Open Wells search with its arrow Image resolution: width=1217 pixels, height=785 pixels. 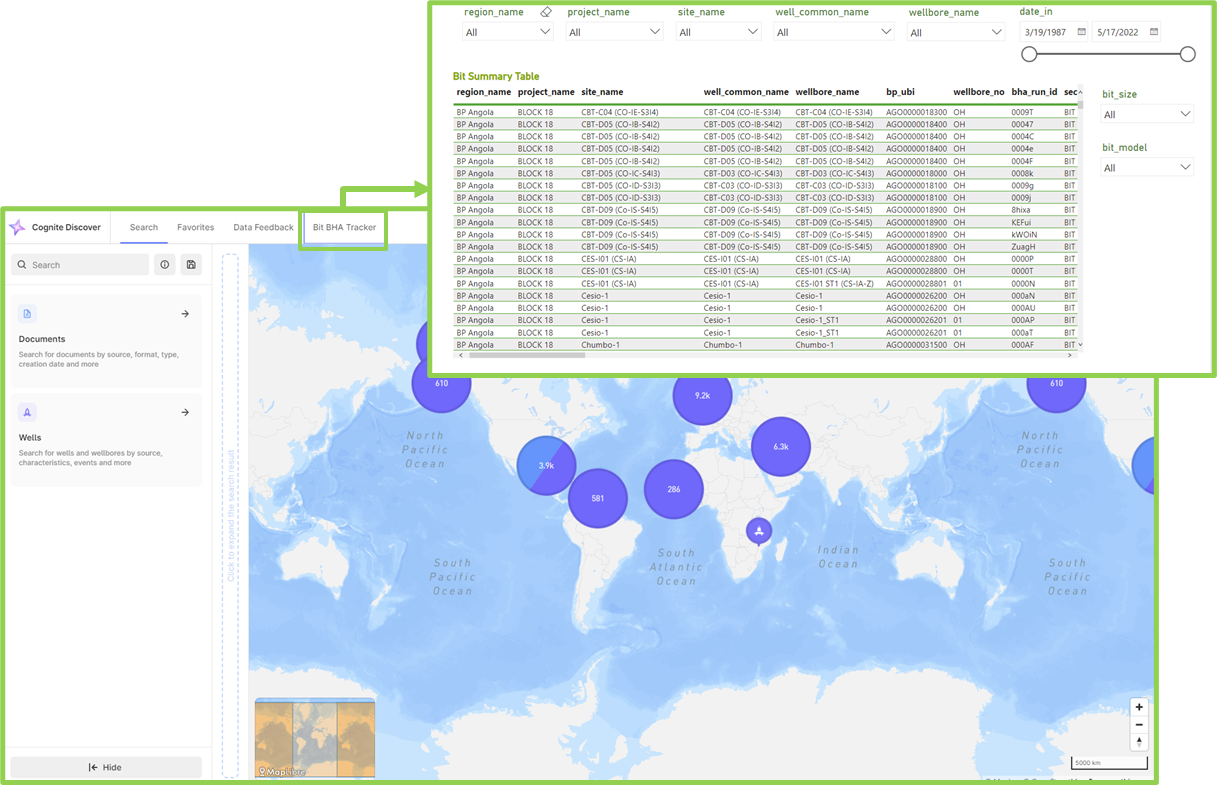185,412
